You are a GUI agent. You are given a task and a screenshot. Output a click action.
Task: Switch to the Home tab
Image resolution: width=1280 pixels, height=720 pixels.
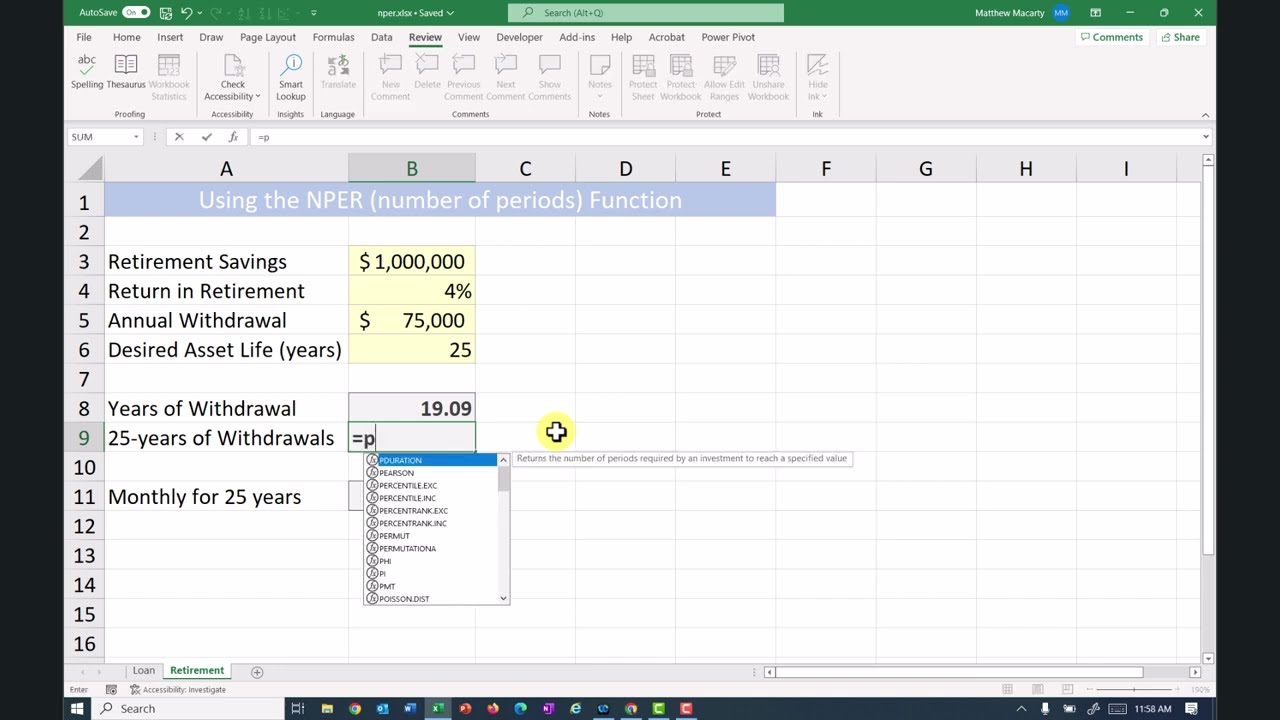pos(126,37)
